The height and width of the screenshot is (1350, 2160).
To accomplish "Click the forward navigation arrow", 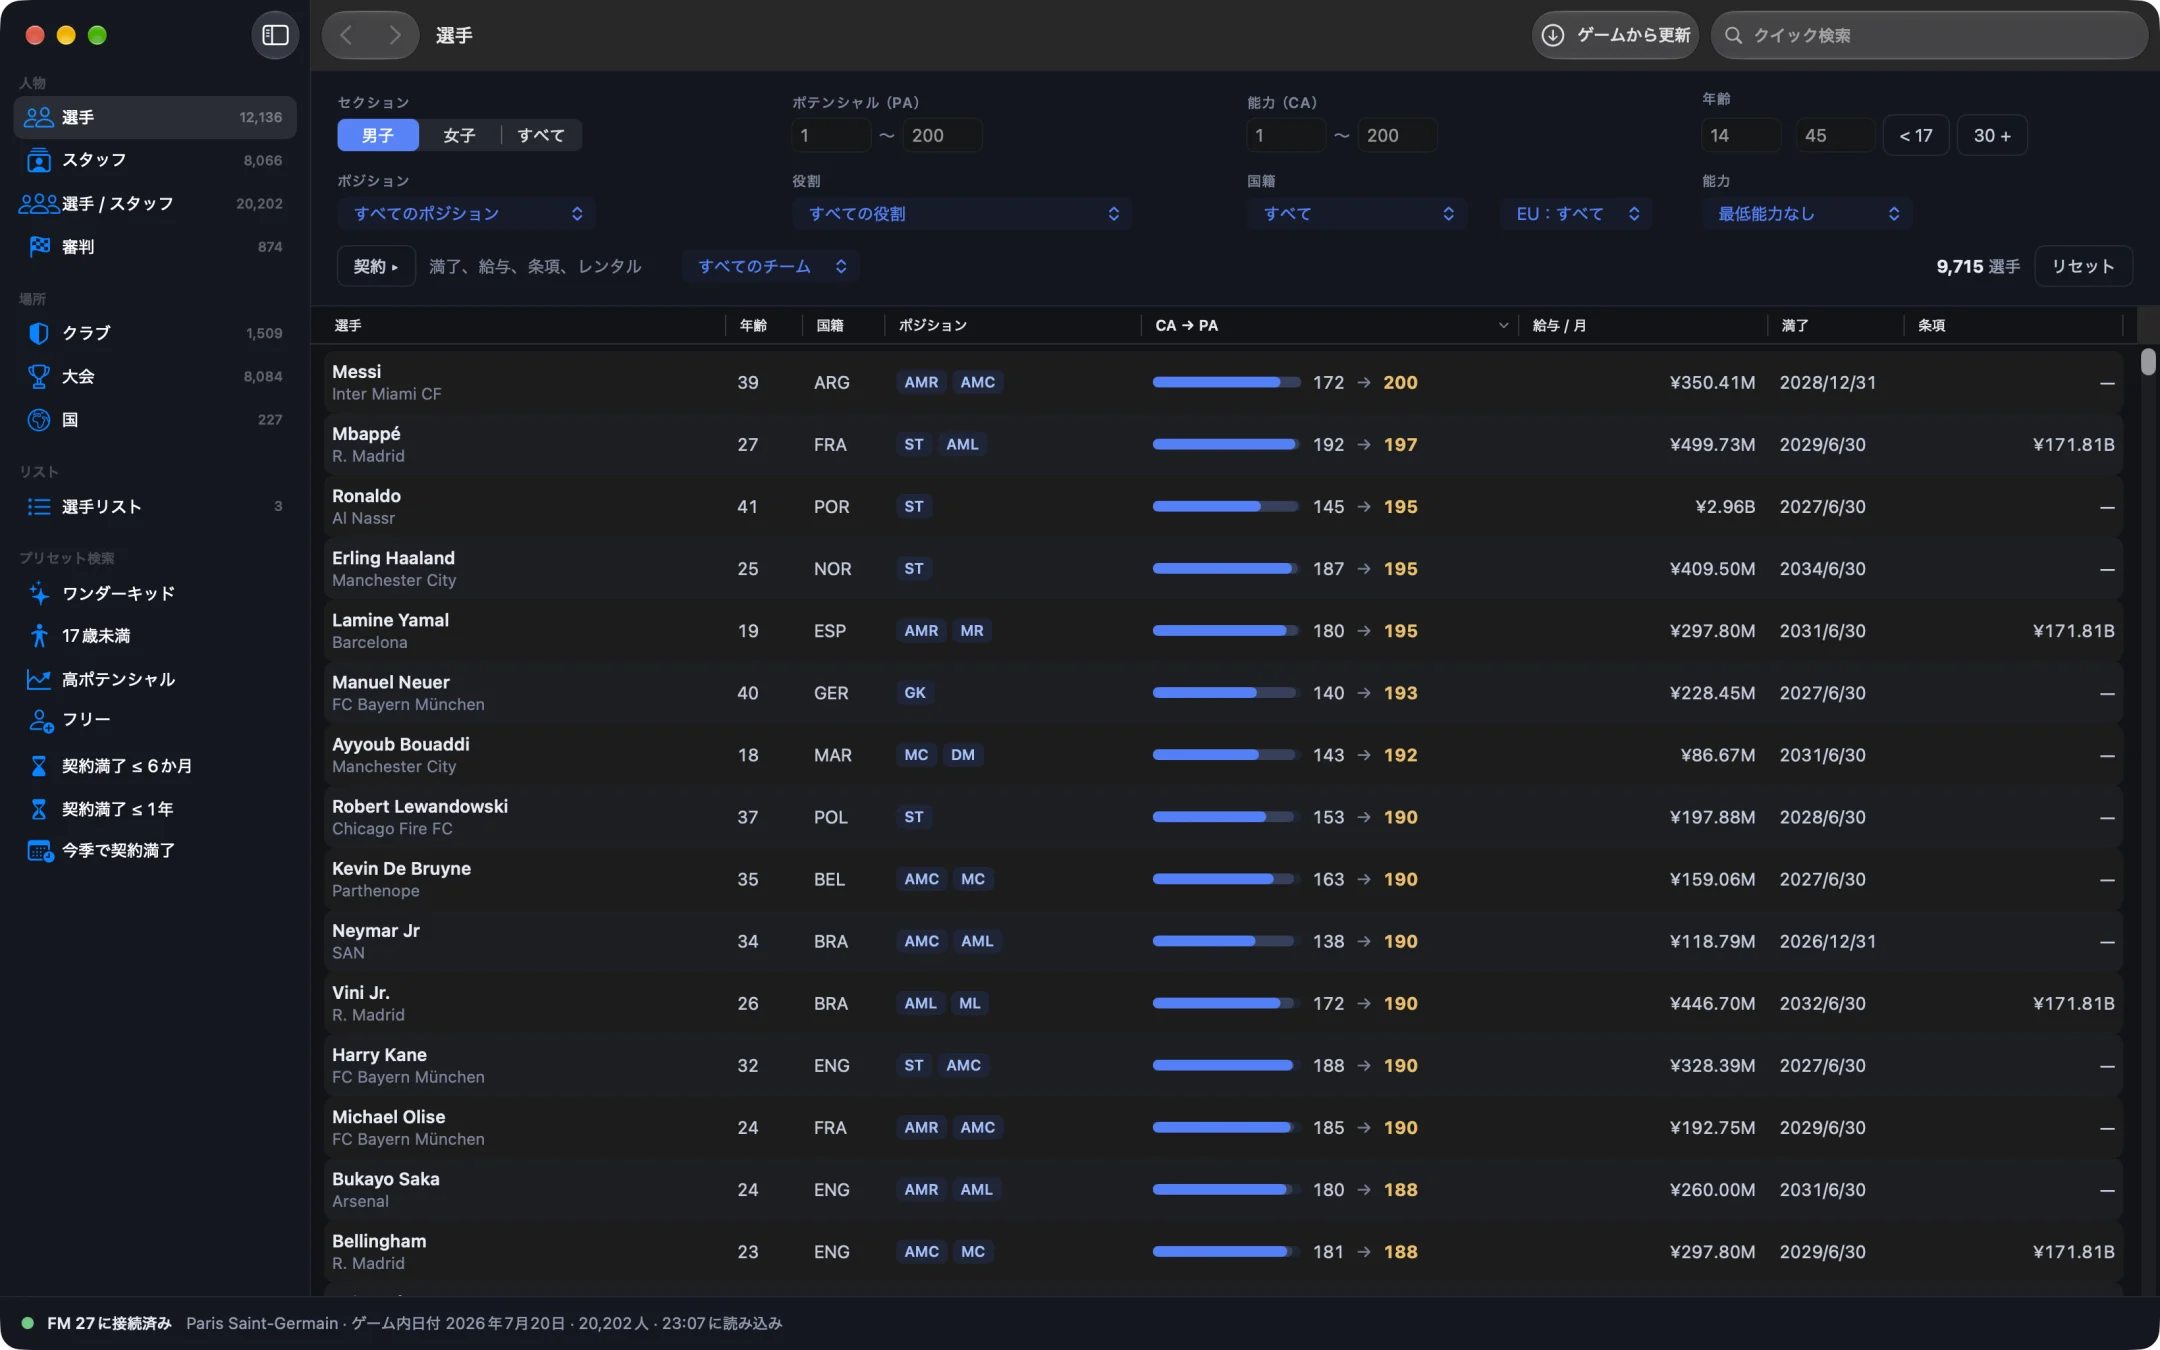I will click(395, 35).
